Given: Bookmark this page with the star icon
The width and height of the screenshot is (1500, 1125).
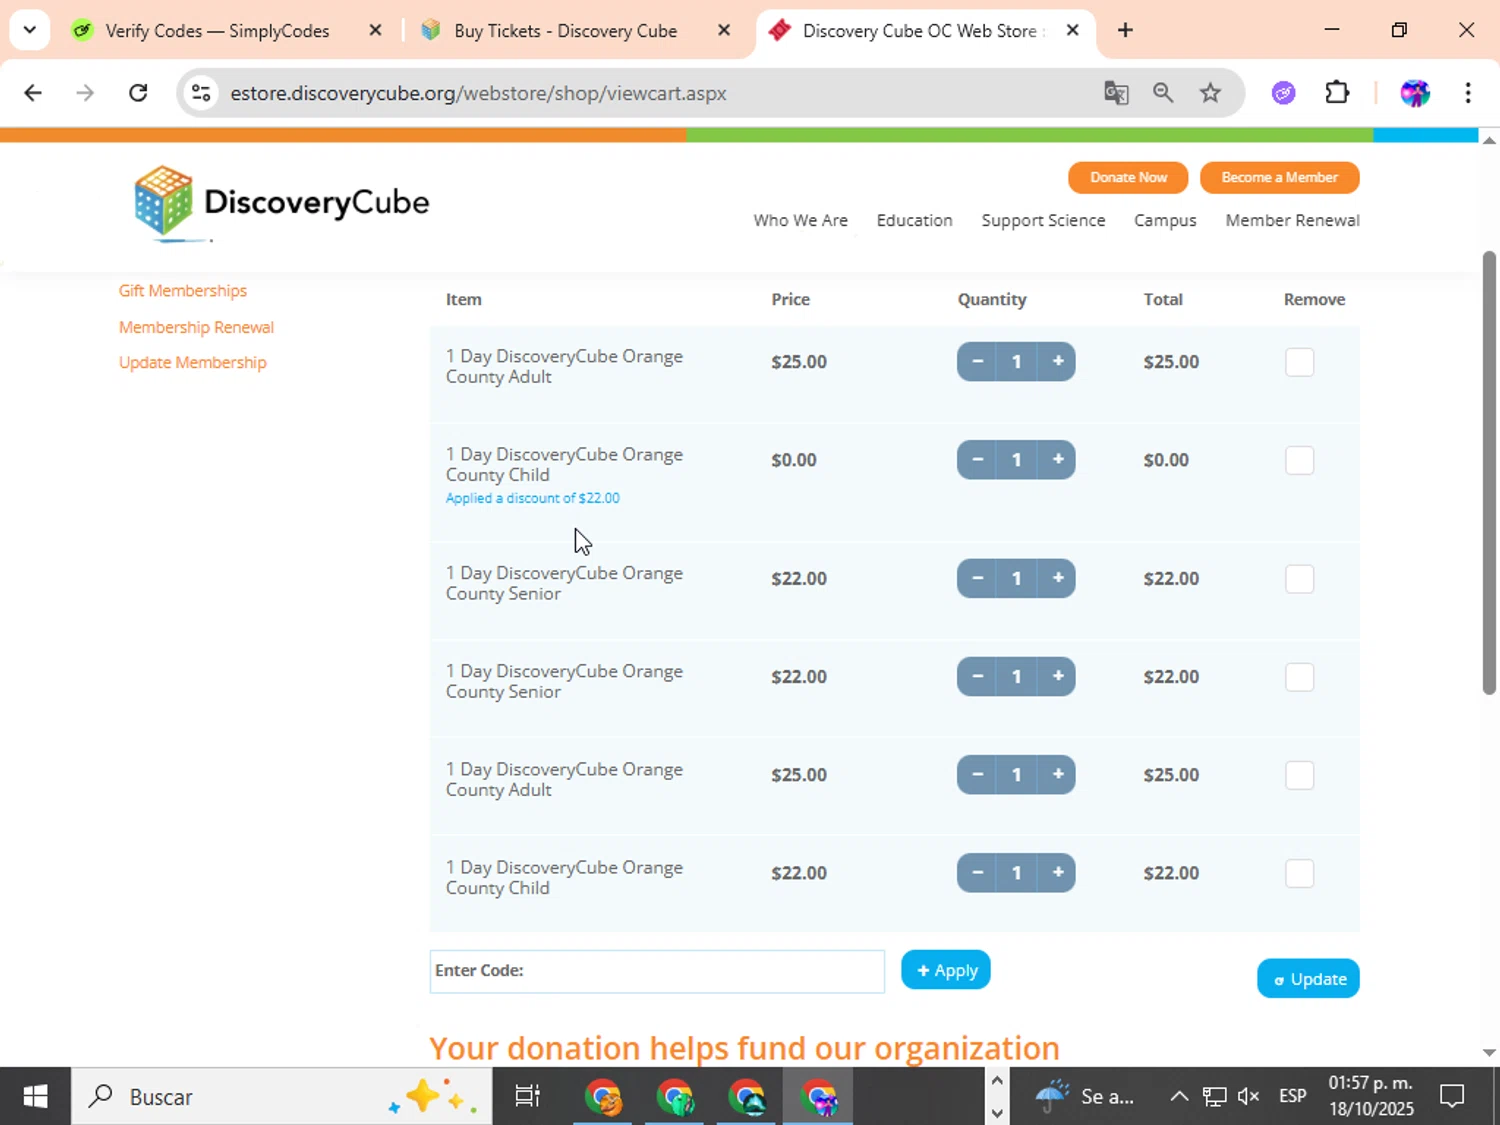Looking at the screenshot, I should (1211, 93).
